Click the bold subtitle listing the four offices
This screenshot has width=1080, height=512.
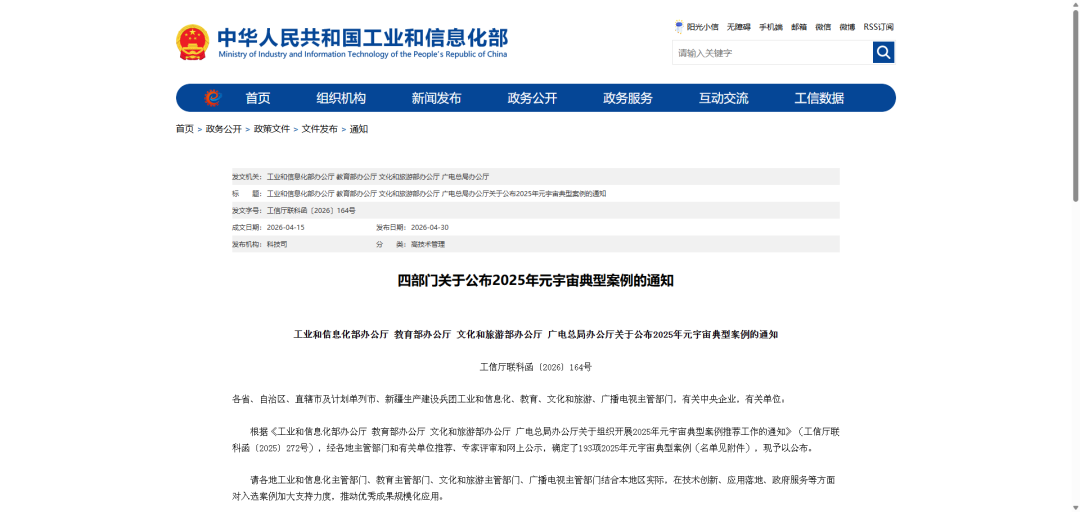pos(536,334)
